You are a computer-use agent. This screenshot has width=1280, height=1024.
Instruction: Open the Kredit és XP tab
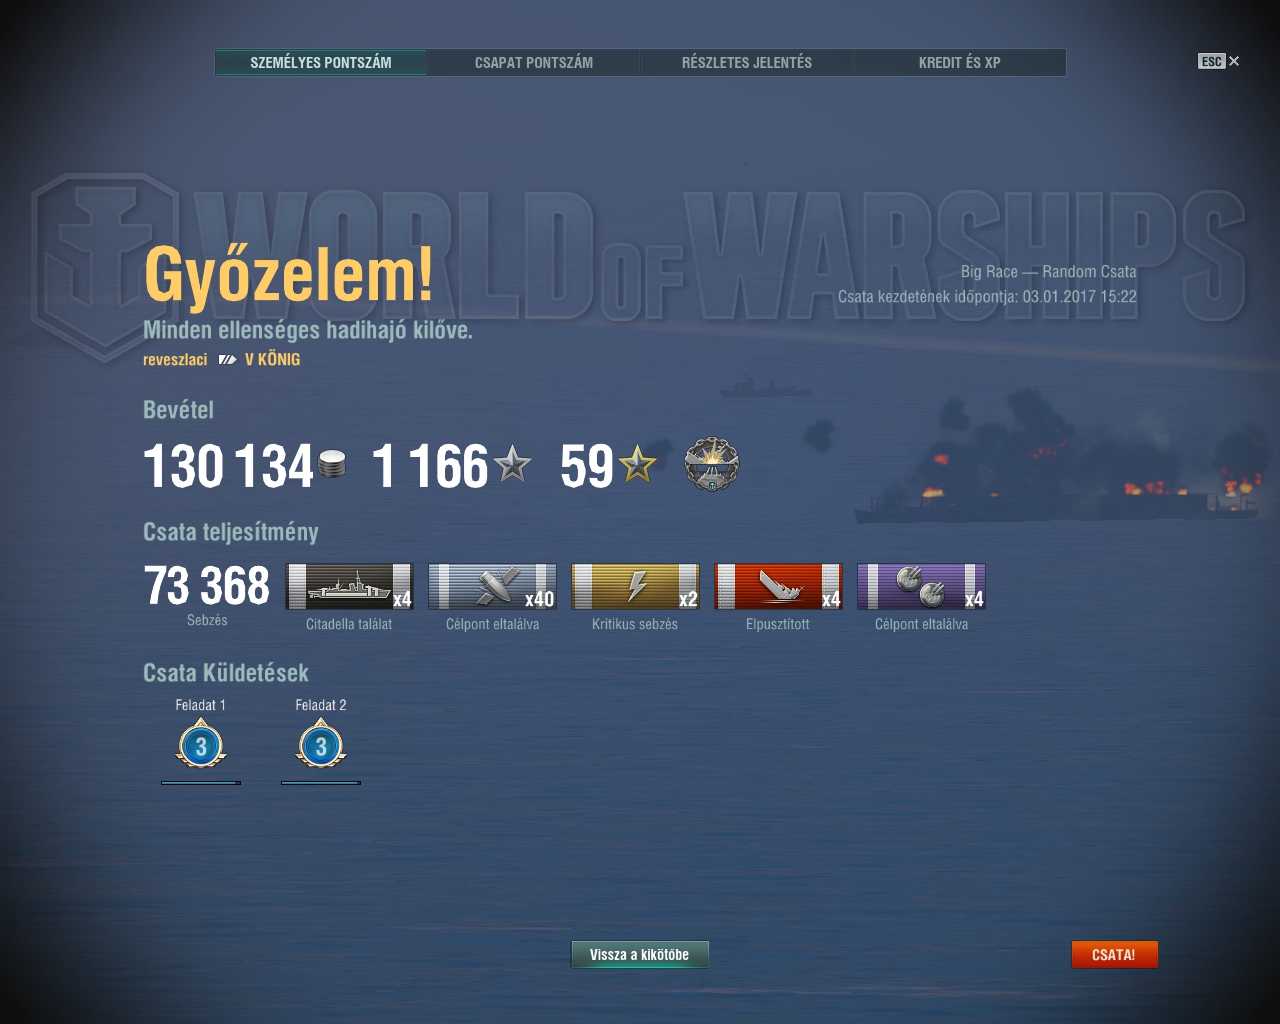(960, 62)
